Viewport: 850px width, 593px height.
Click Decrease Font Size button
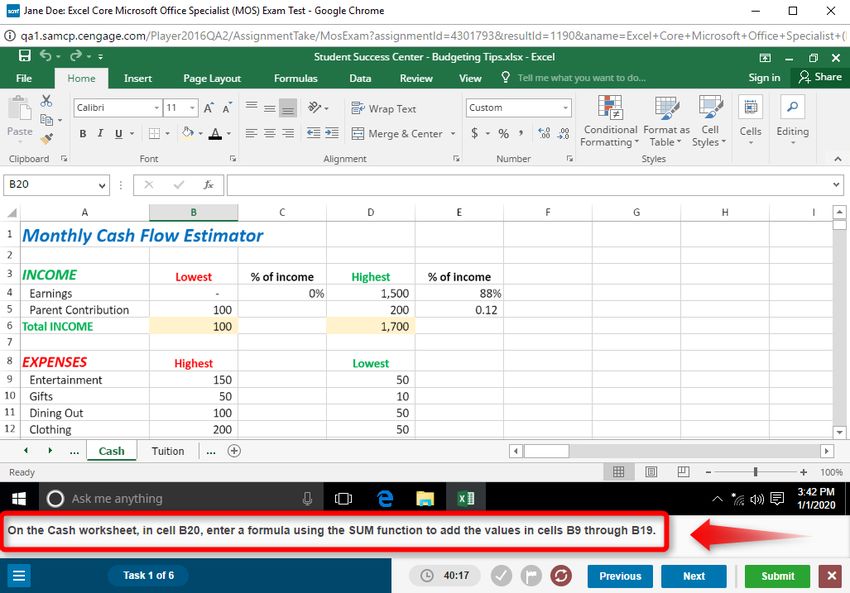[x=227, y=108]
